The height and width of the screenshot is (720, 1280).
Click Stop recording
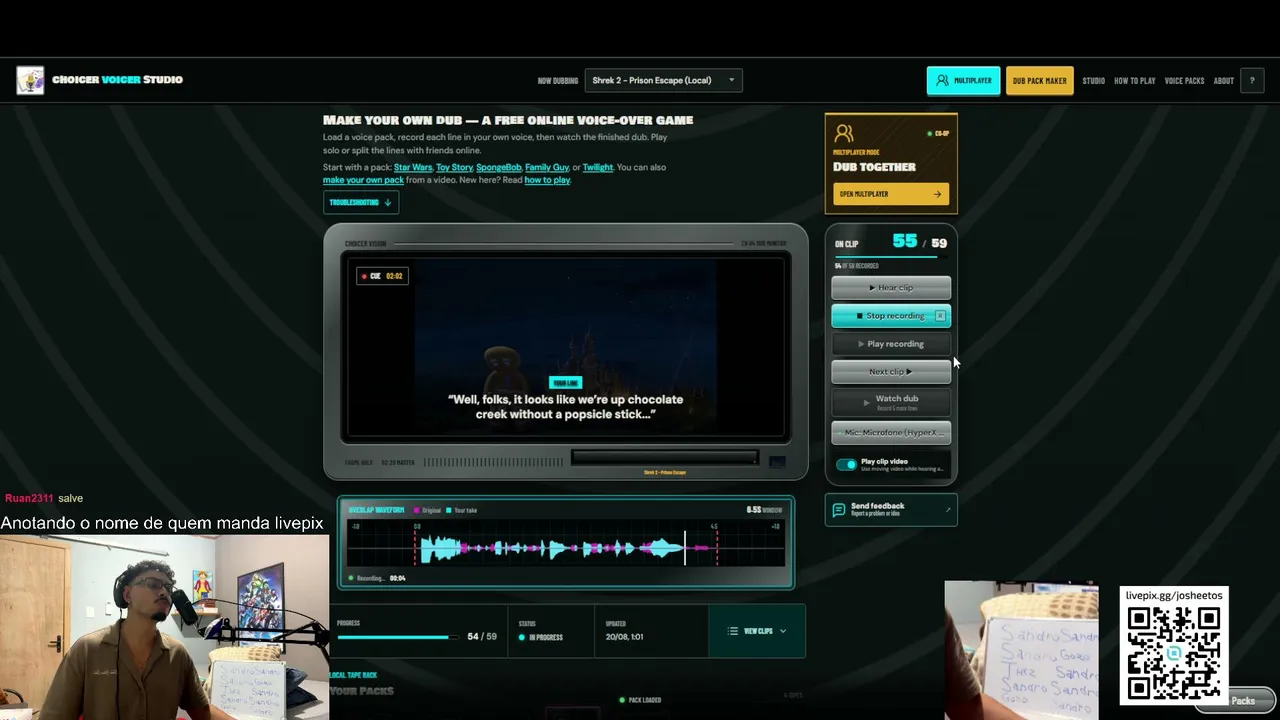[x=891, y=316]
